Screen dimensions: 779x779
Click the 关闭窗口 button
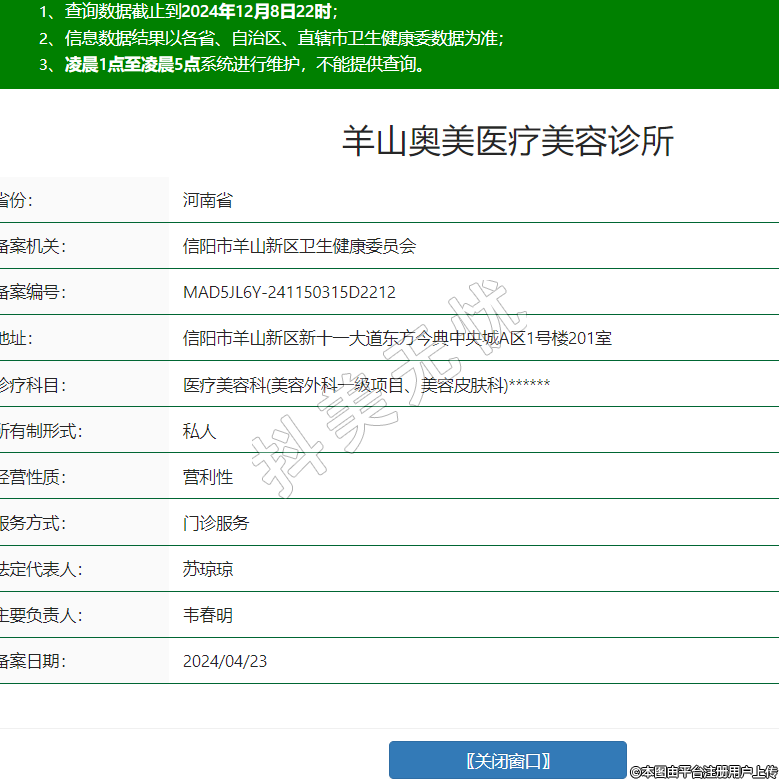(507, 760)
